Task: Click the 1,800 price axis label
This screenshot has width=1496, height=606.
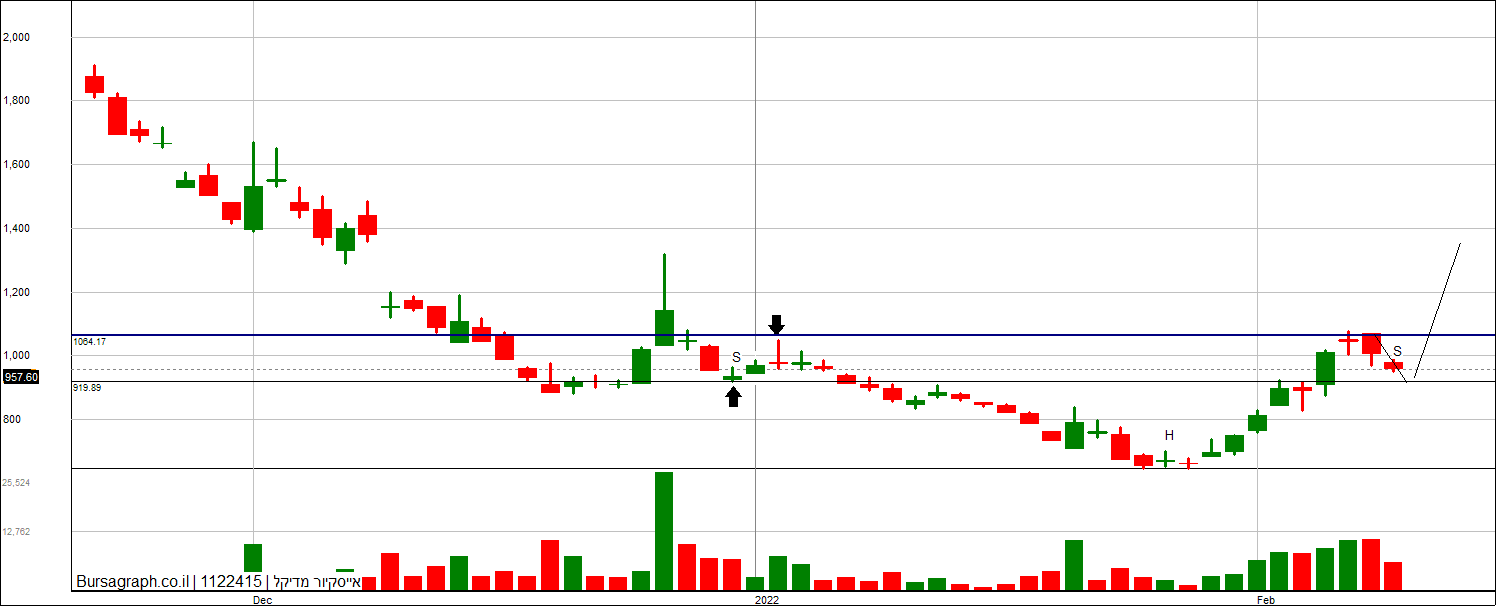Action: point(17,101)
